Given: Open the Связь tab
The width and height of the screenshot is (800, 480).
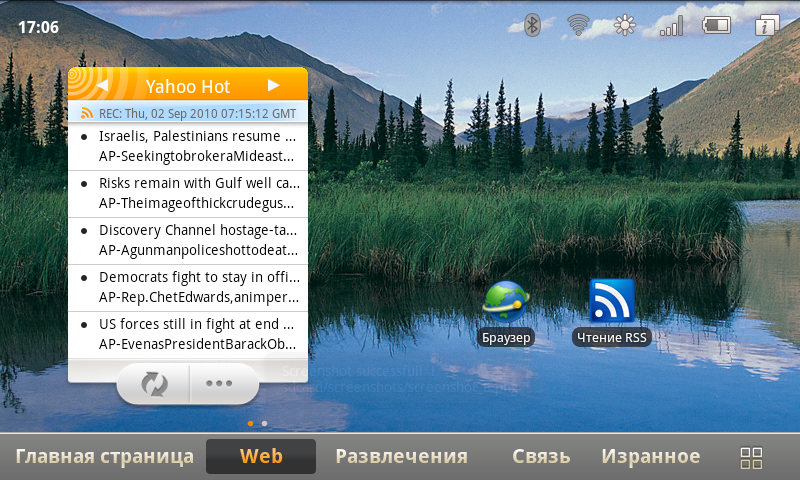Looking at the screenshot, I should (541, 457).
